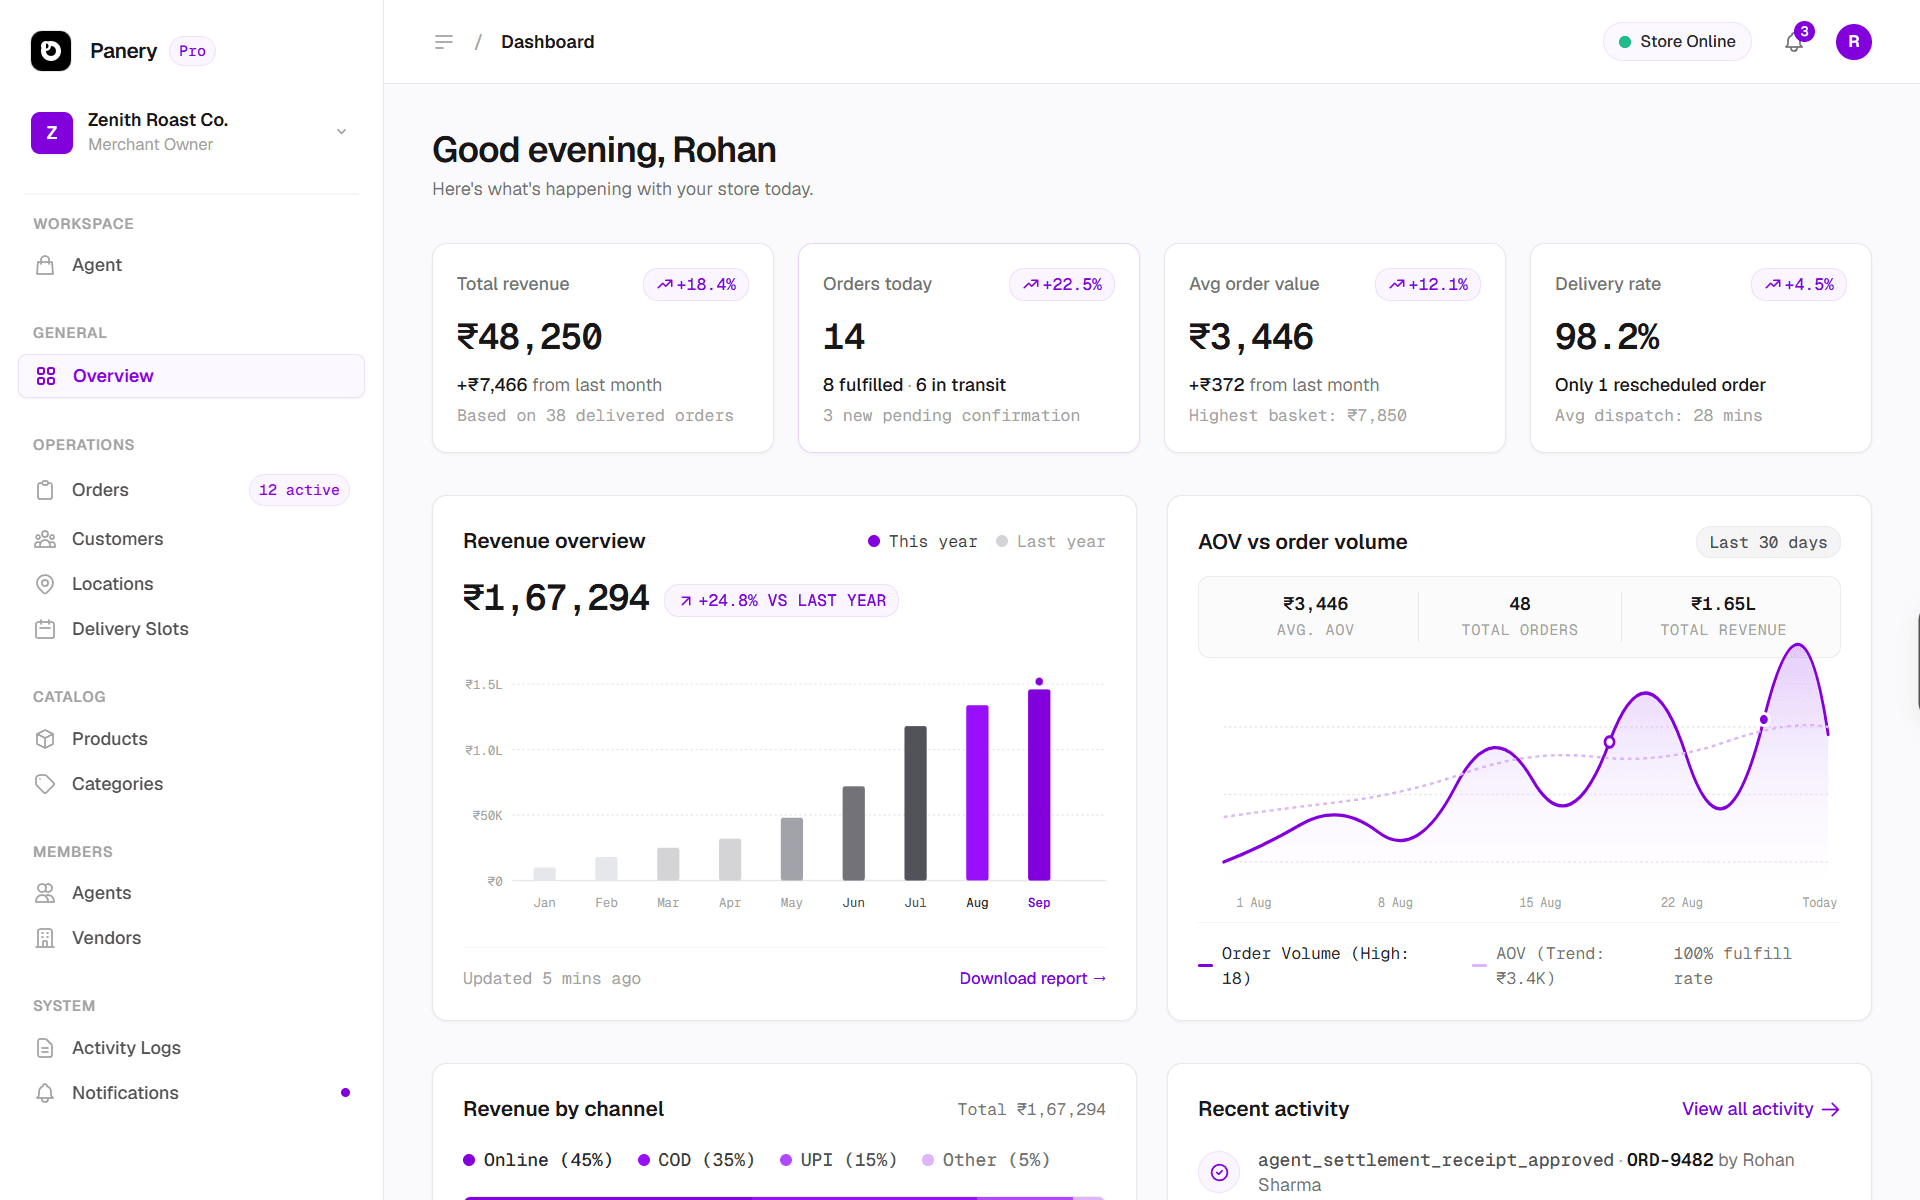Select the Sep bar in revenue chart
The image size is (1920, 1200).
coord(1039,785)
